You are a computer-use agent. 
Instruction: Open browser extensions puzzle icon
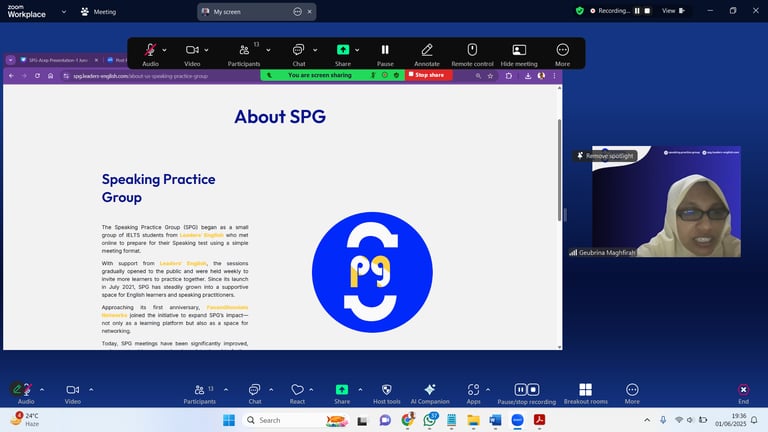pos(509,76)
